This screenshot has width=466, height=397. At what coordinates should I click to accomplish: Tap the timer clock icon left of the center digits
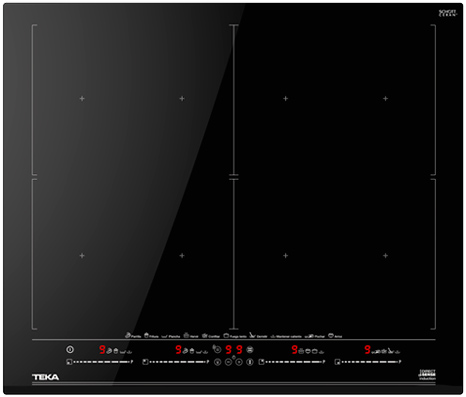(x=217, y=349)
